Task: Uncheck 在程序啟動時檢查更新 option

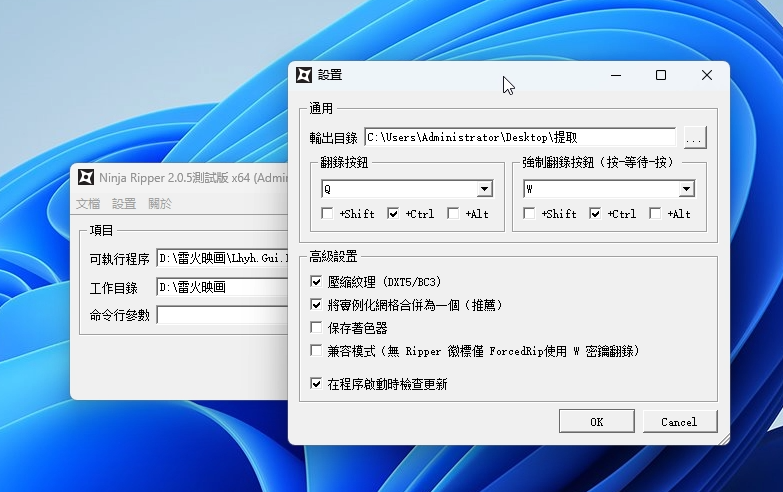Action: [x=316, y=384]
